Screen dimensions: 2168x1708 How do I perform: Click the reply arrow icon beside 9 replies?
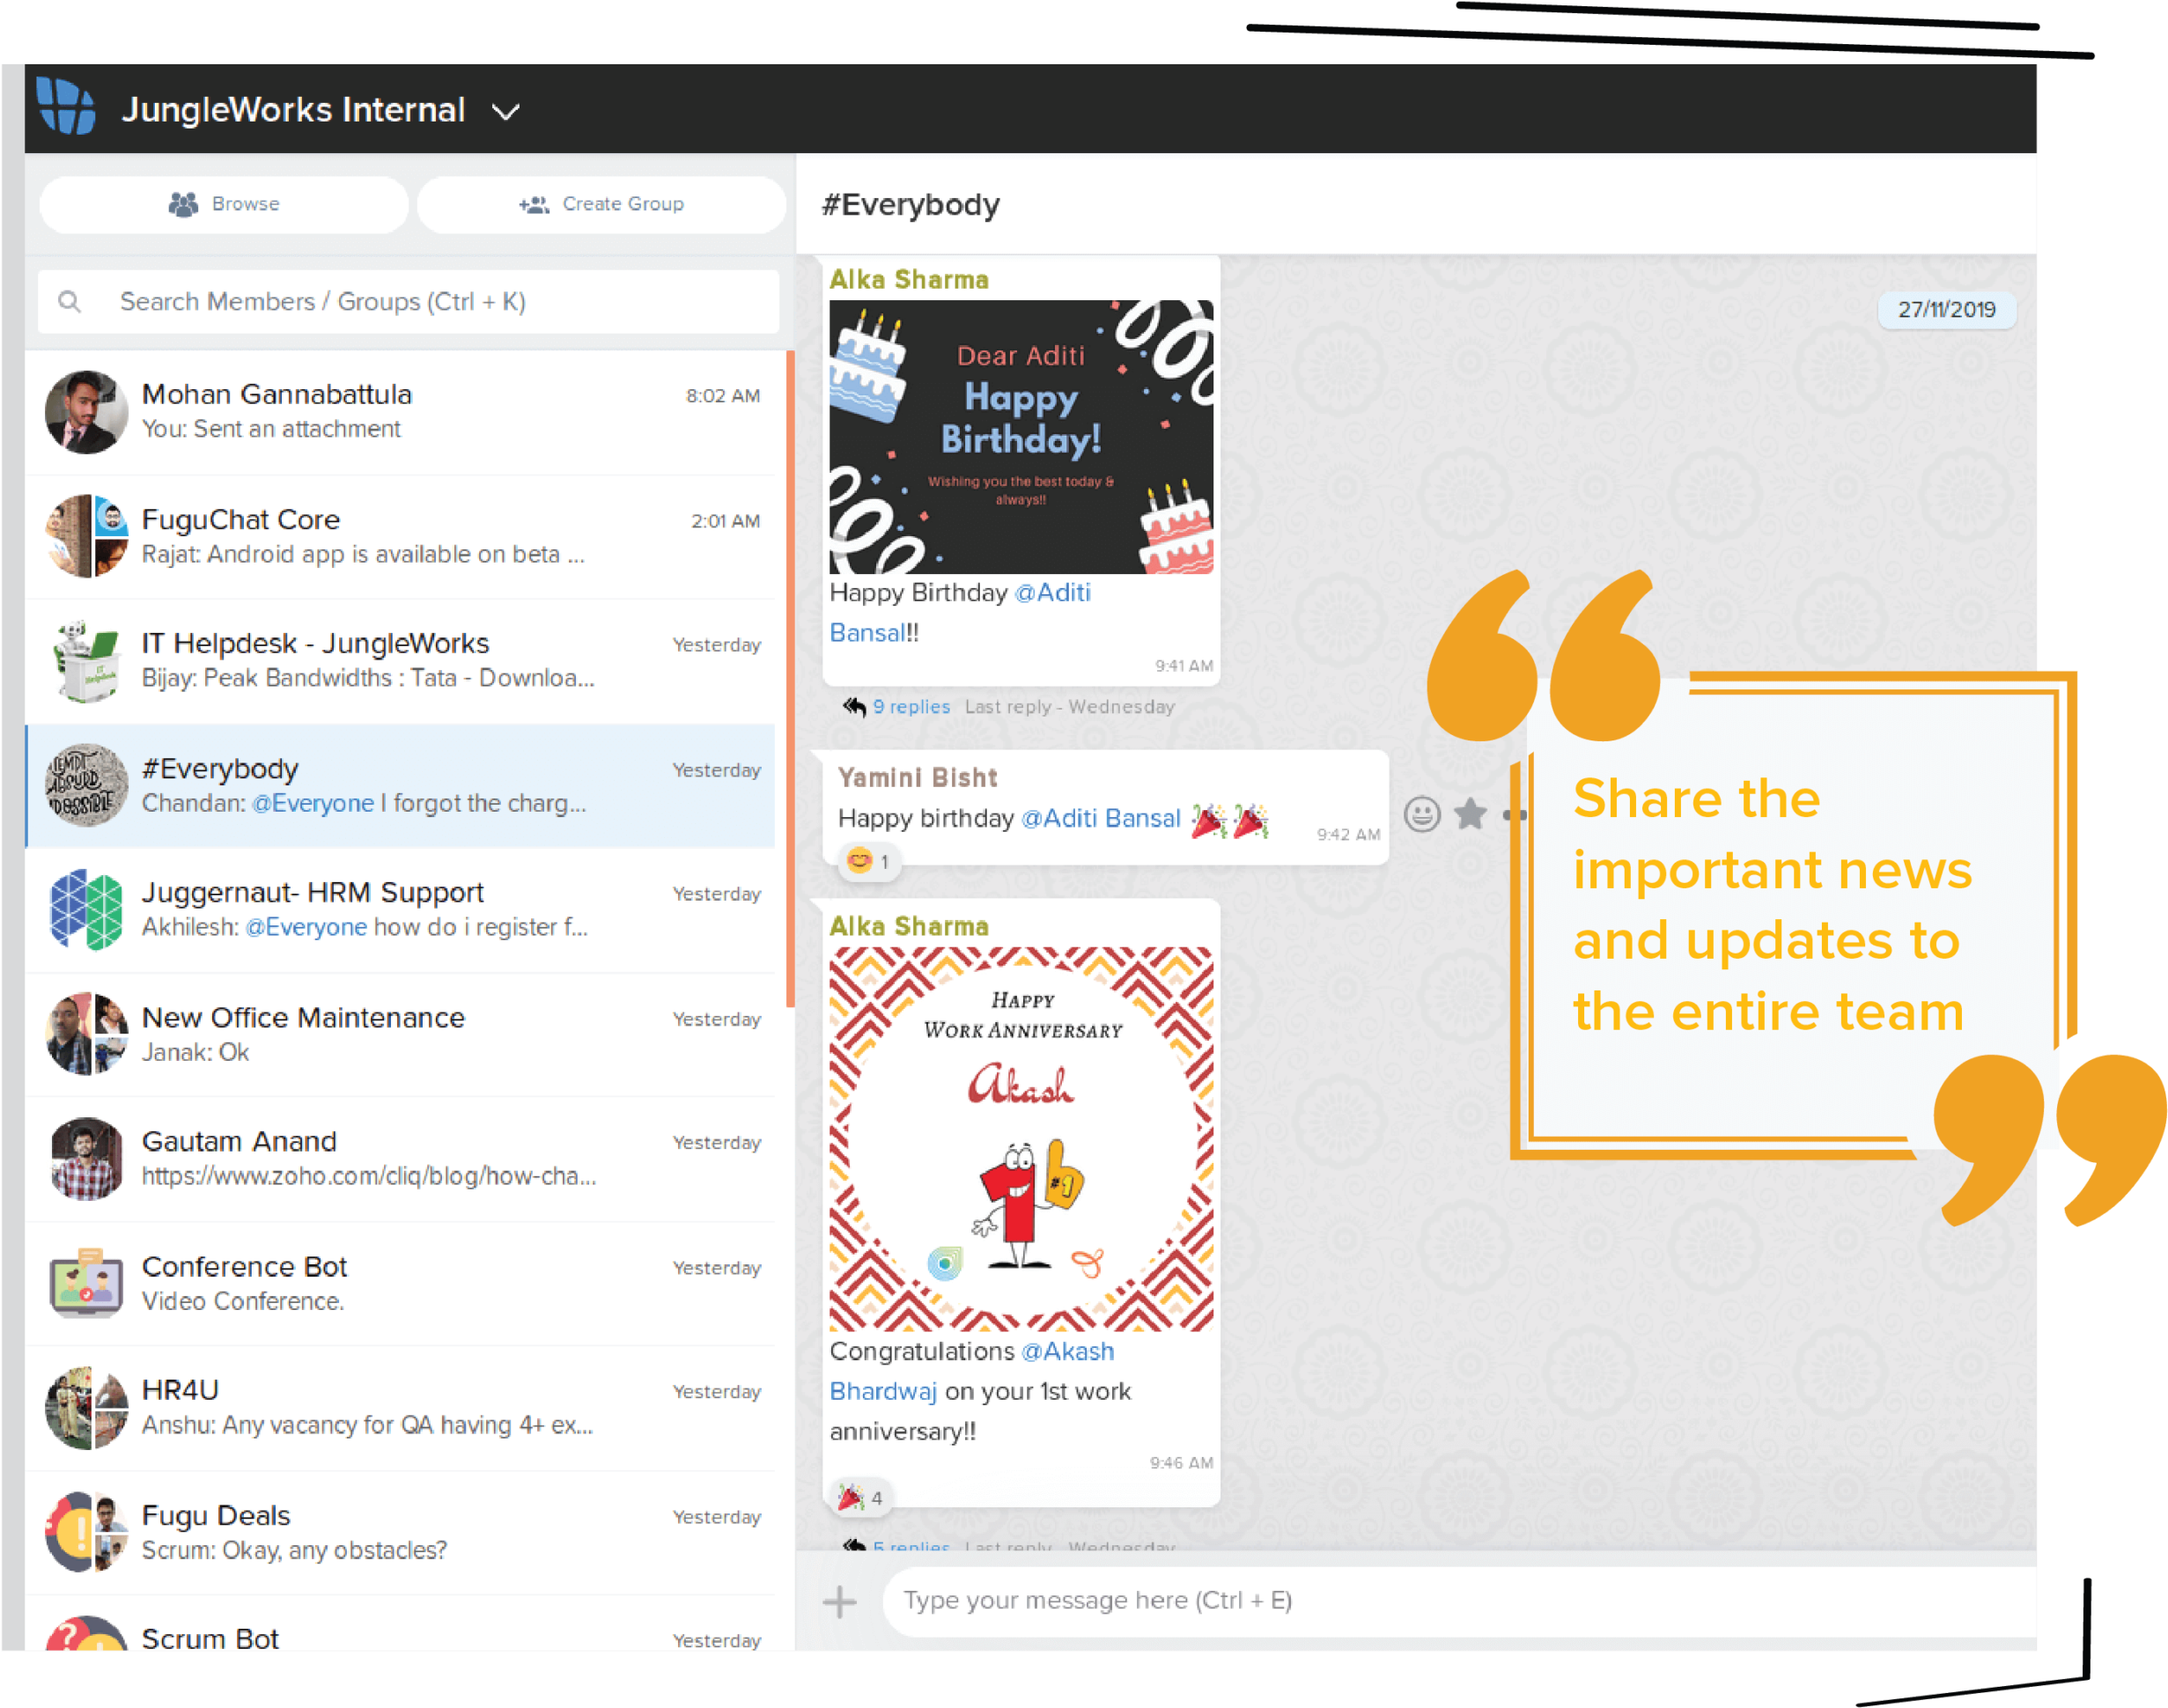coord(853,707)
